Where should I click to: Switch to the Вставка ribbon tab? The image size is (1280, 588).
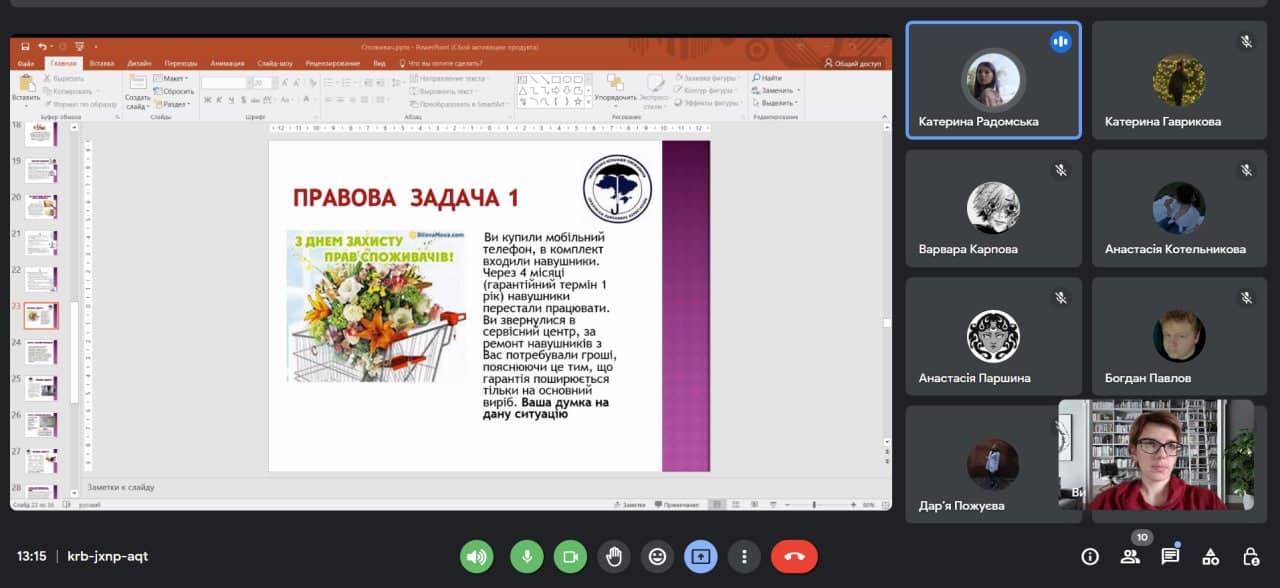coord(101,63)
